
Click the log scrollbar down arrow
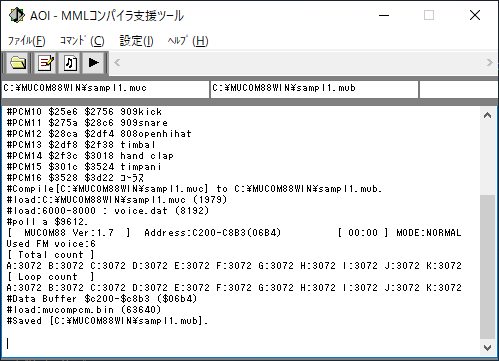[487, 348]
